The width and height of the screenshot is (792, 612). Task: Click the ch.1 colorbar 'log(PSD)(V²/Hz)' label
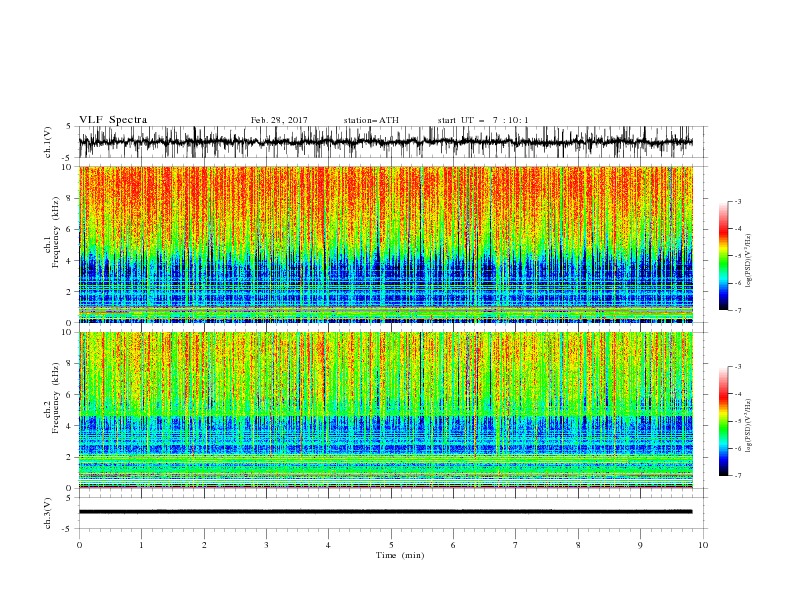(748, 261)
